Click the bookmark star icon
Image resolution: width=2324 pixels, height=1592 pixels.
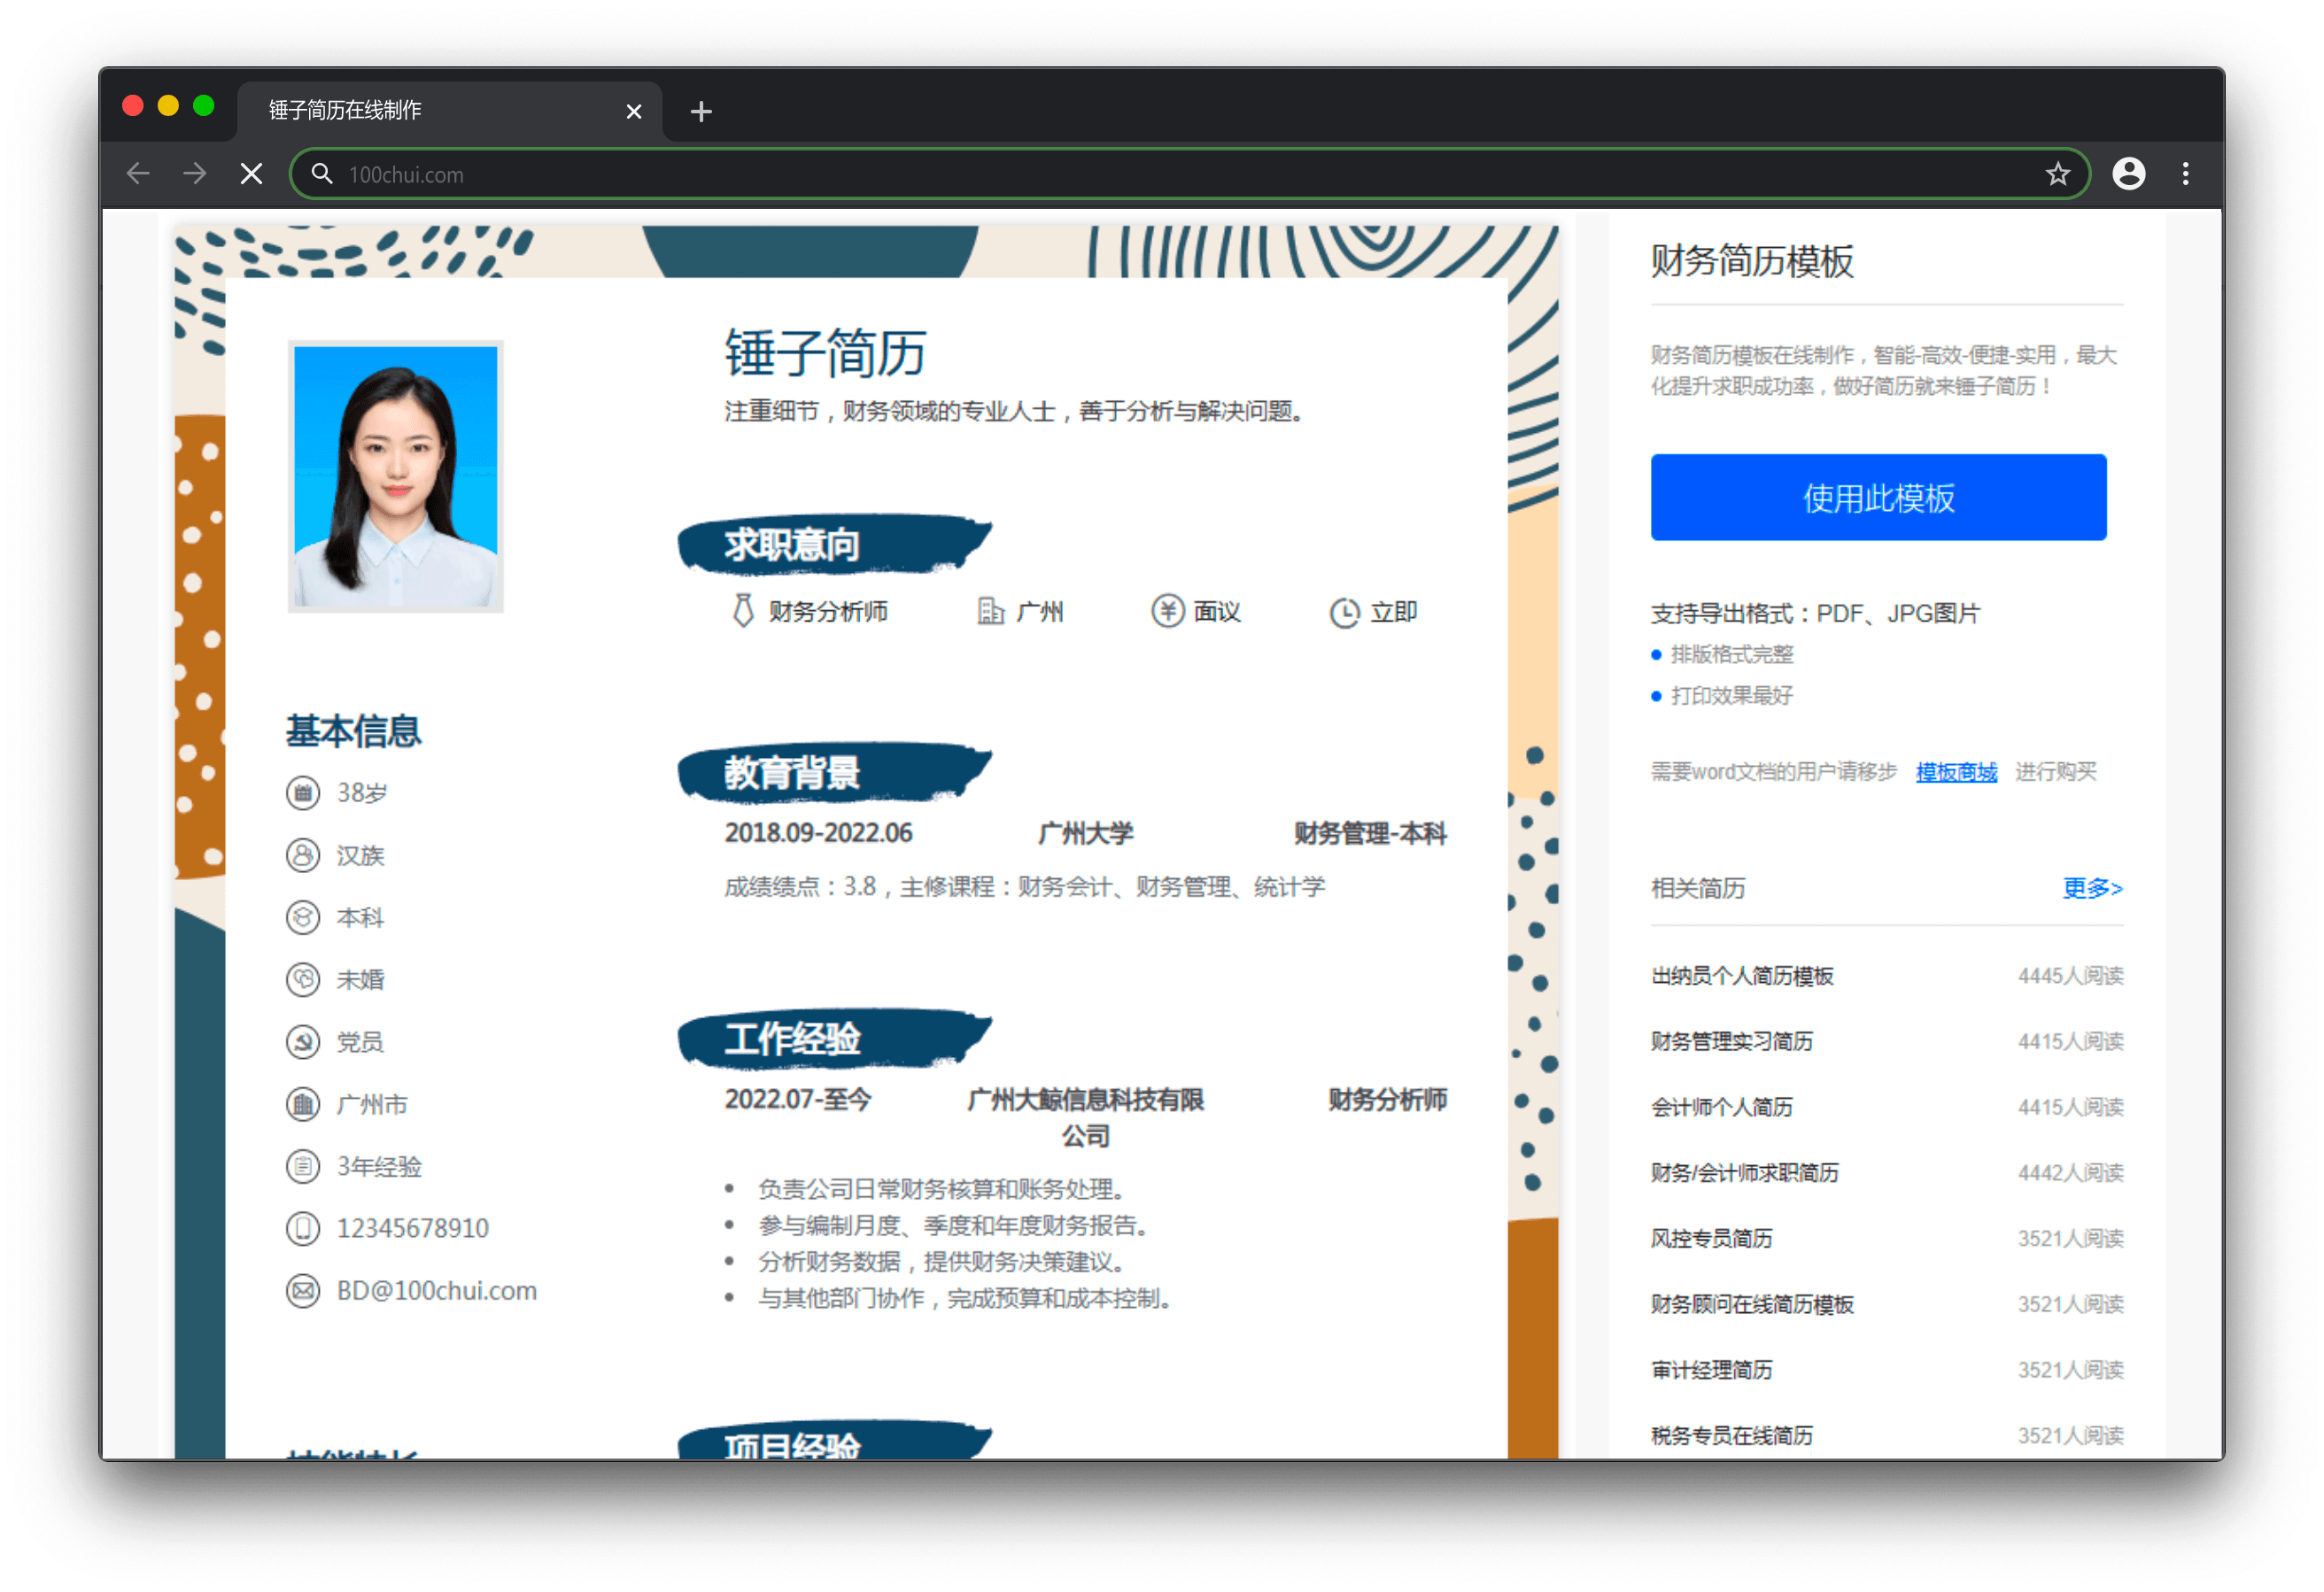pos(2057,174)
